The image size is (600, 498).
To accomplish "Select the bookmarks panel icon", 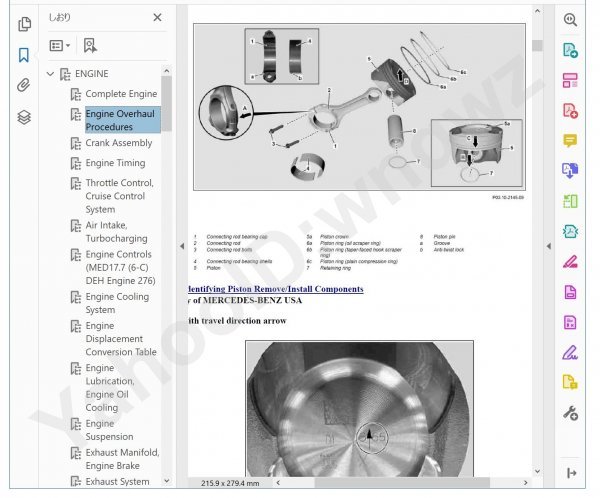I will click(x=24, y=55).
